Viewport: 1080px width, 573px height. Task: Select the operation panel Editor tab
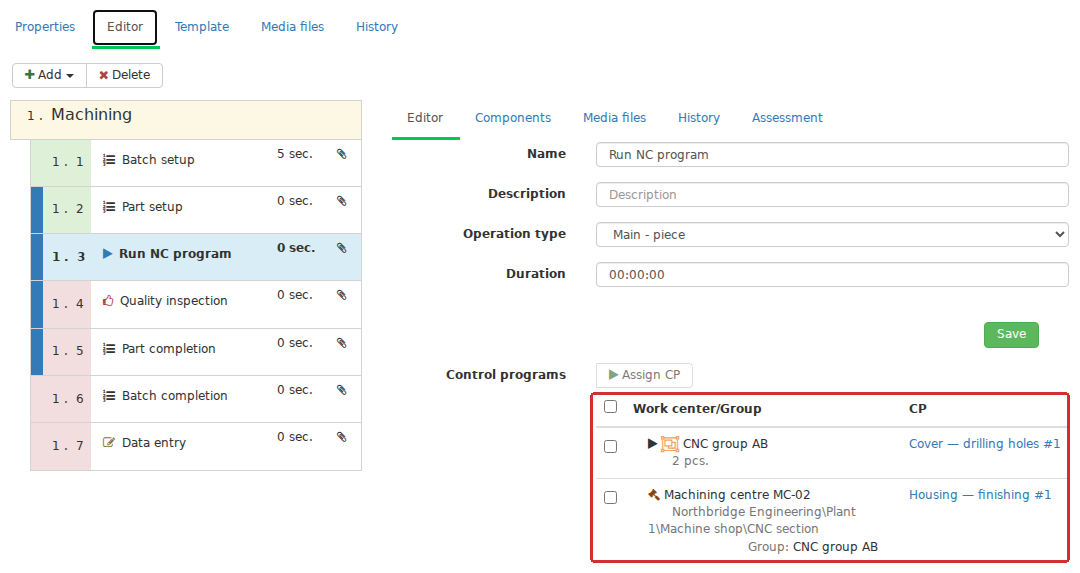(x=425, y=118)
